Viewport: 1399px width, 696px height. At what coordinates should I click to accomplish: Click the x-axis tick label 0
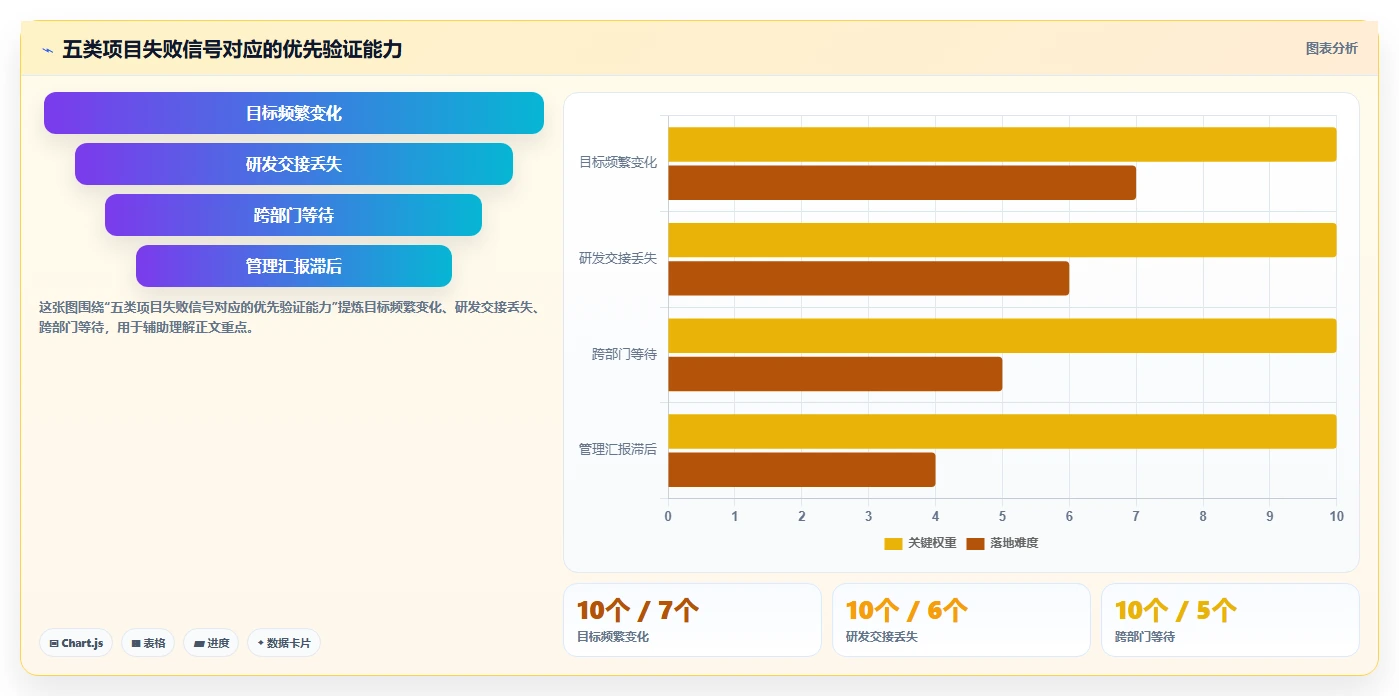(x=668, y=517)
